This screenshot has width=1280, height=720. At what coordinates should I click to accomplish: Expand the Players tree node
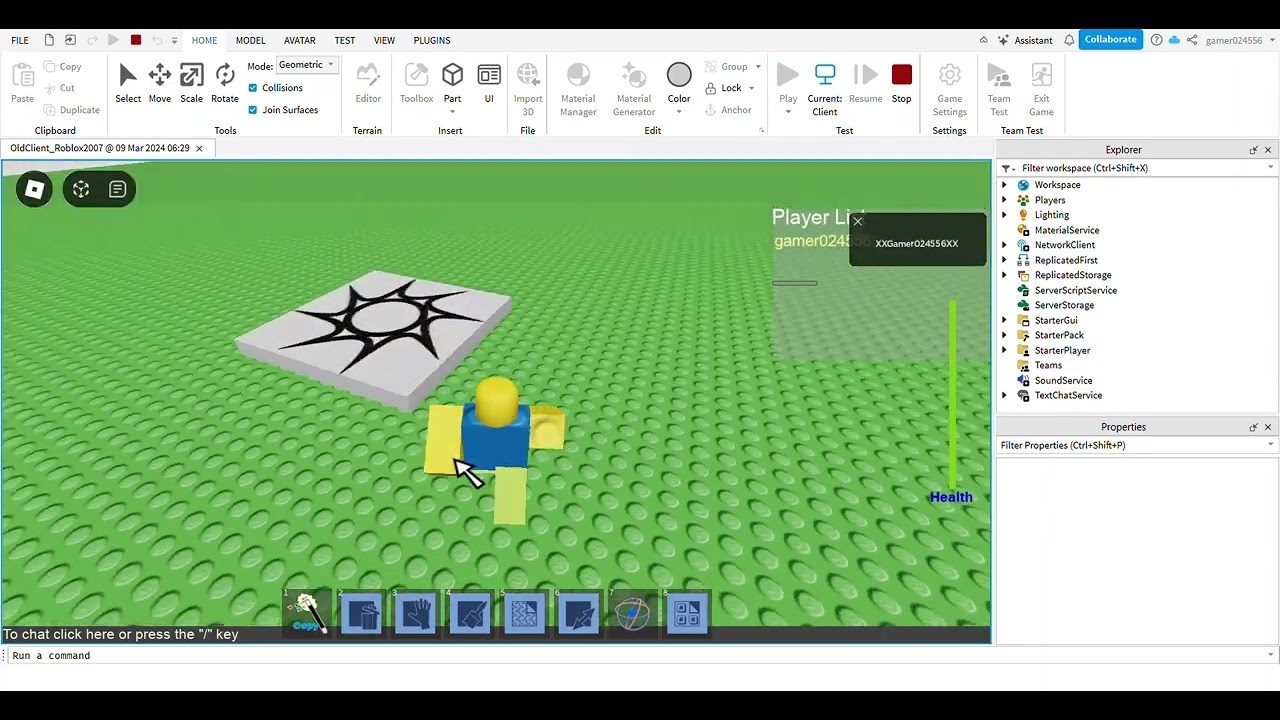pyautogui.click(x=1005, y=200)
